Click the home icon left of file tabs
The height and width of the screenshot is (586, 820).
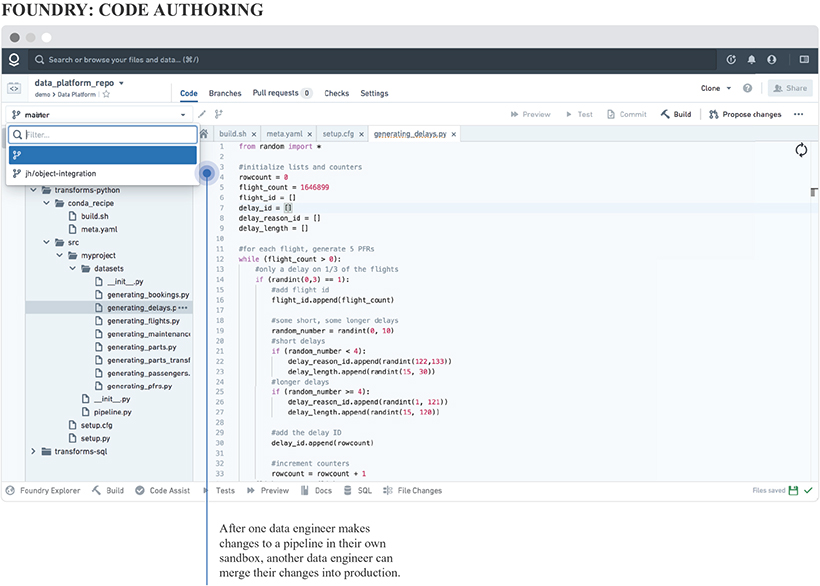205,133
